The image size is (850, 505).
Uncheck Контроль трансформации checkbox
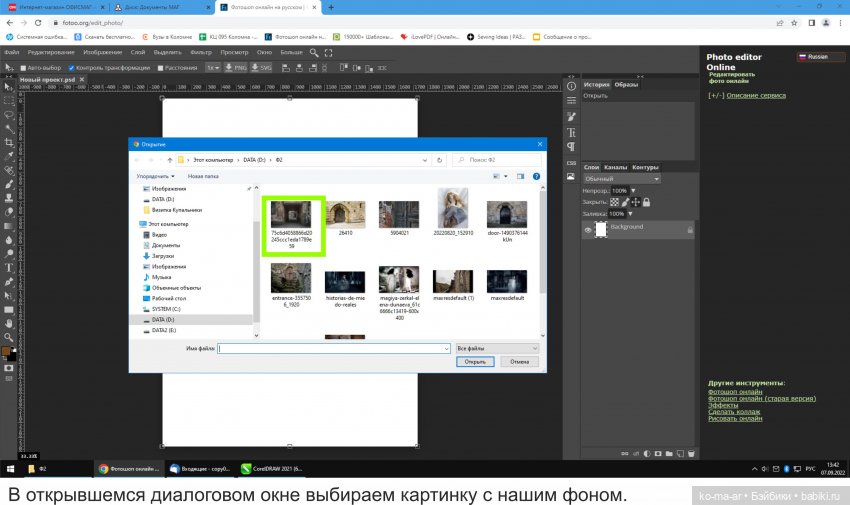coord(71,68)
